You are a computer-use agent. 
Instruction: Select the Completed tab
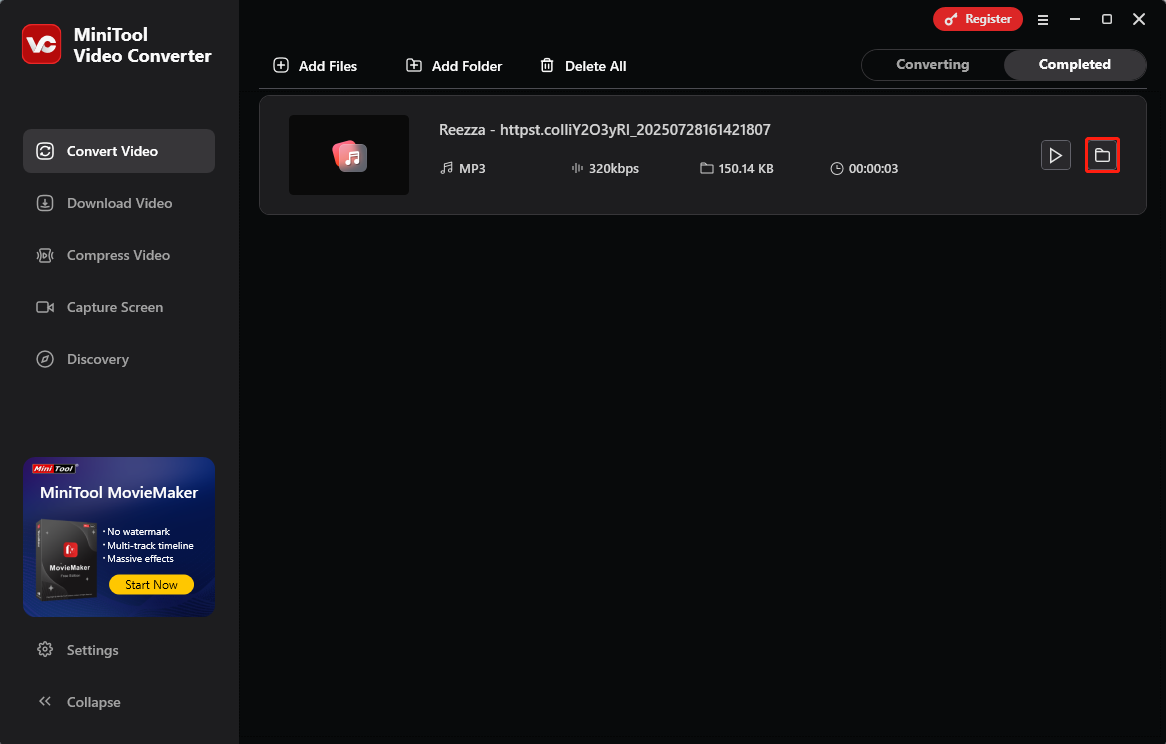pyautogui.click(x=1075, y=65)
